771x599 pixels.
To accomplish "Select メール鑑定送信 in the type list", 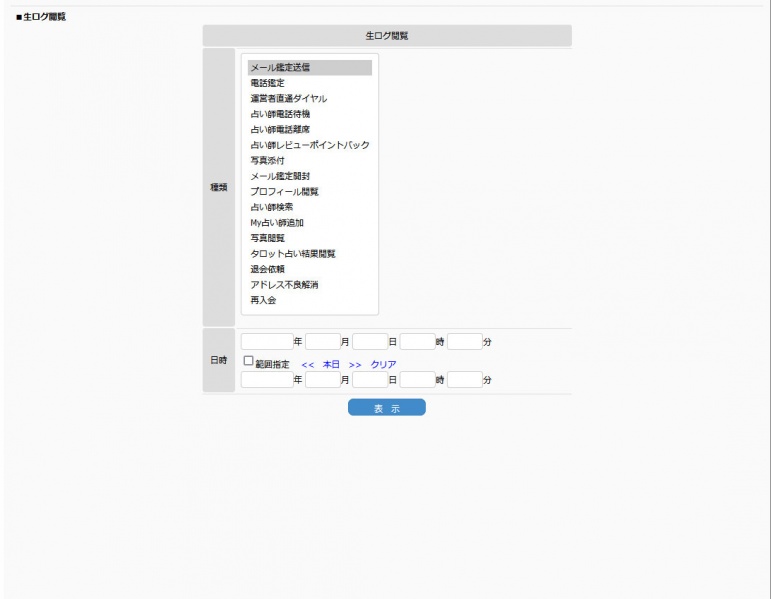I will [308, 68].
